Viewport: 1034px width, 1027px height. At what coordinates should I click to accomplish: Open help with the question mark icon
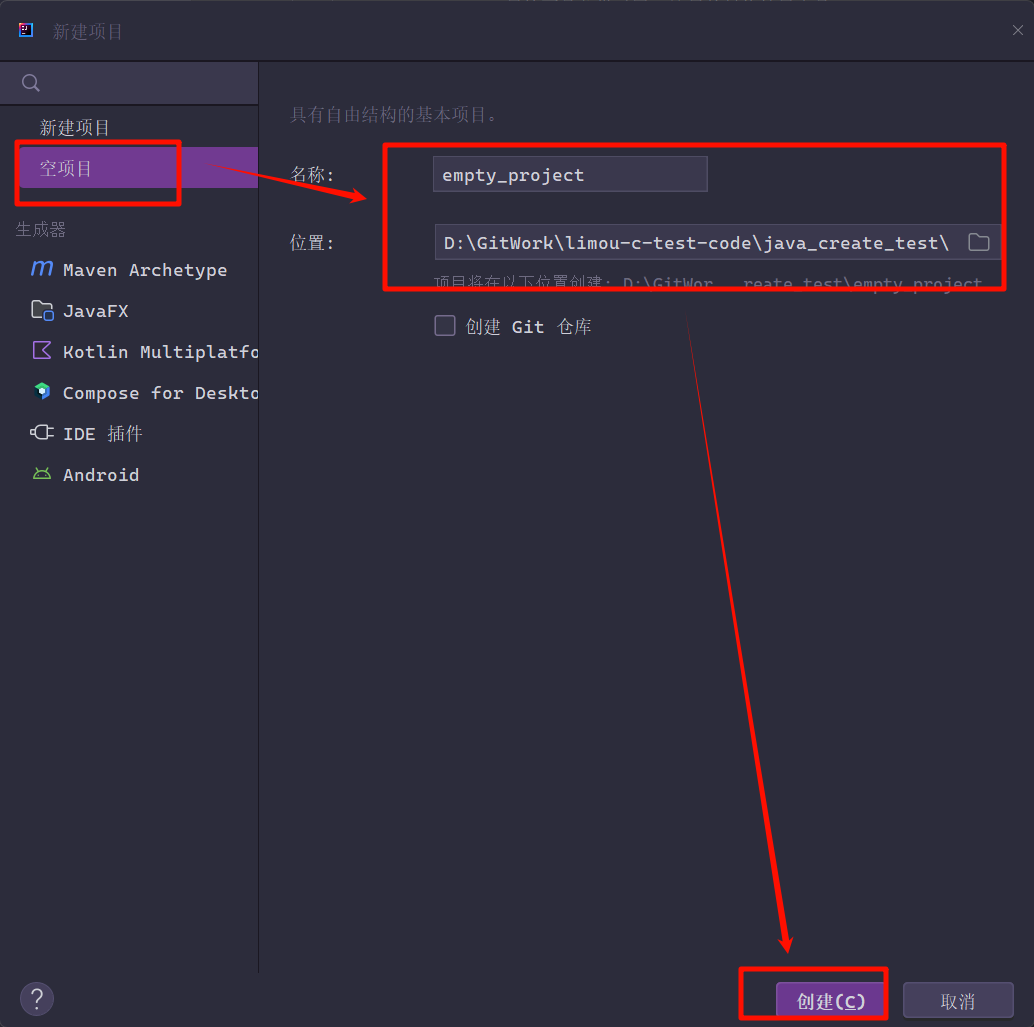click(x=36, y=998)
